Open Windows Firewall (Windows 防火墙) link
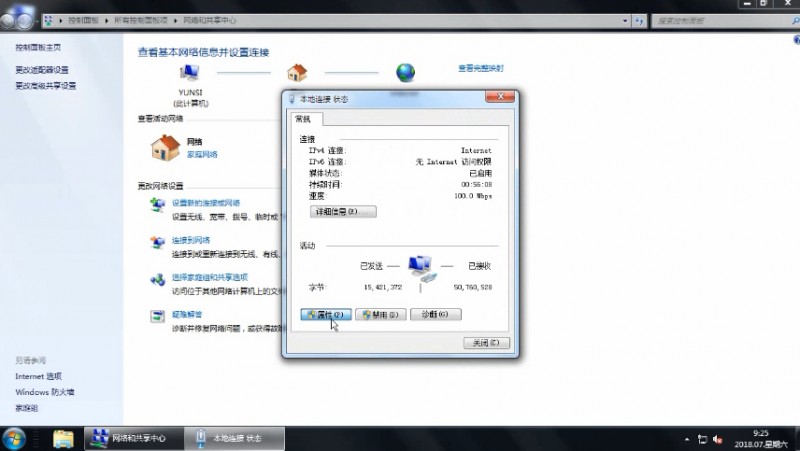800x451 pixels. point(45,392)
